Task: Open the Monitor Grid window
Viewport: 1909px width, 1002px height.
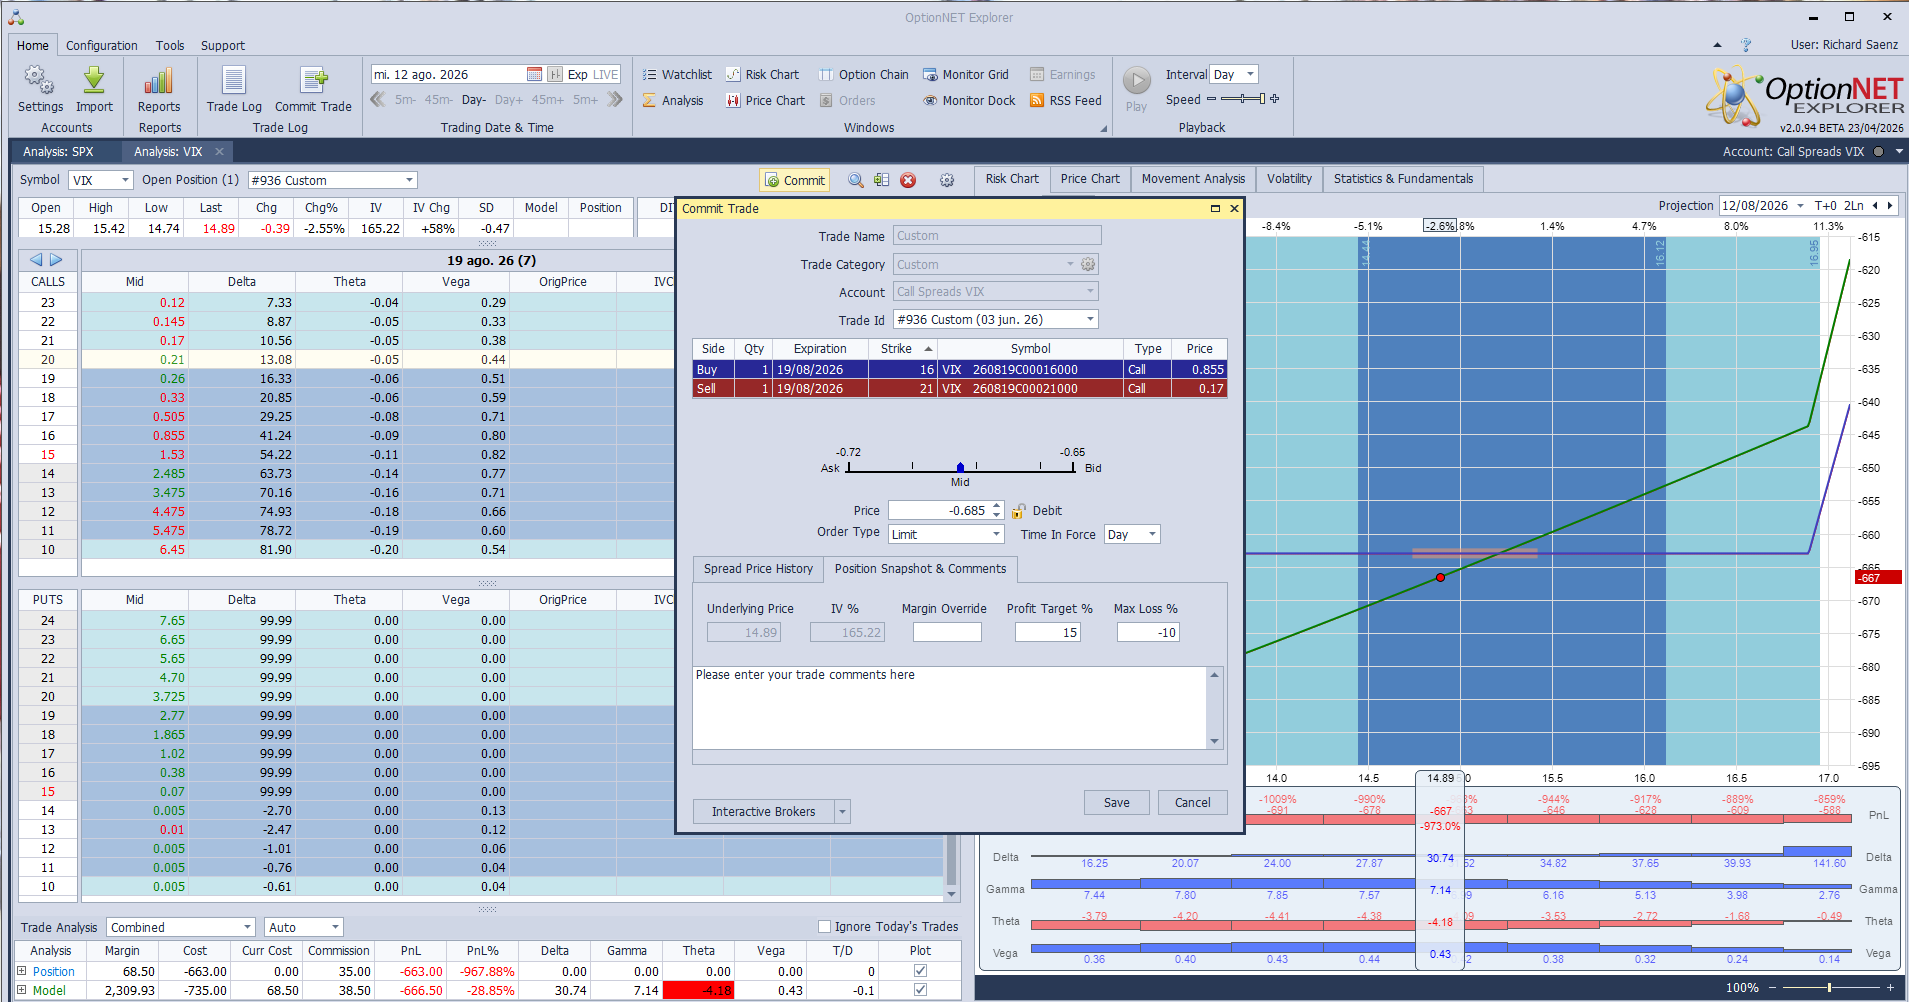Action: point(966,74)
